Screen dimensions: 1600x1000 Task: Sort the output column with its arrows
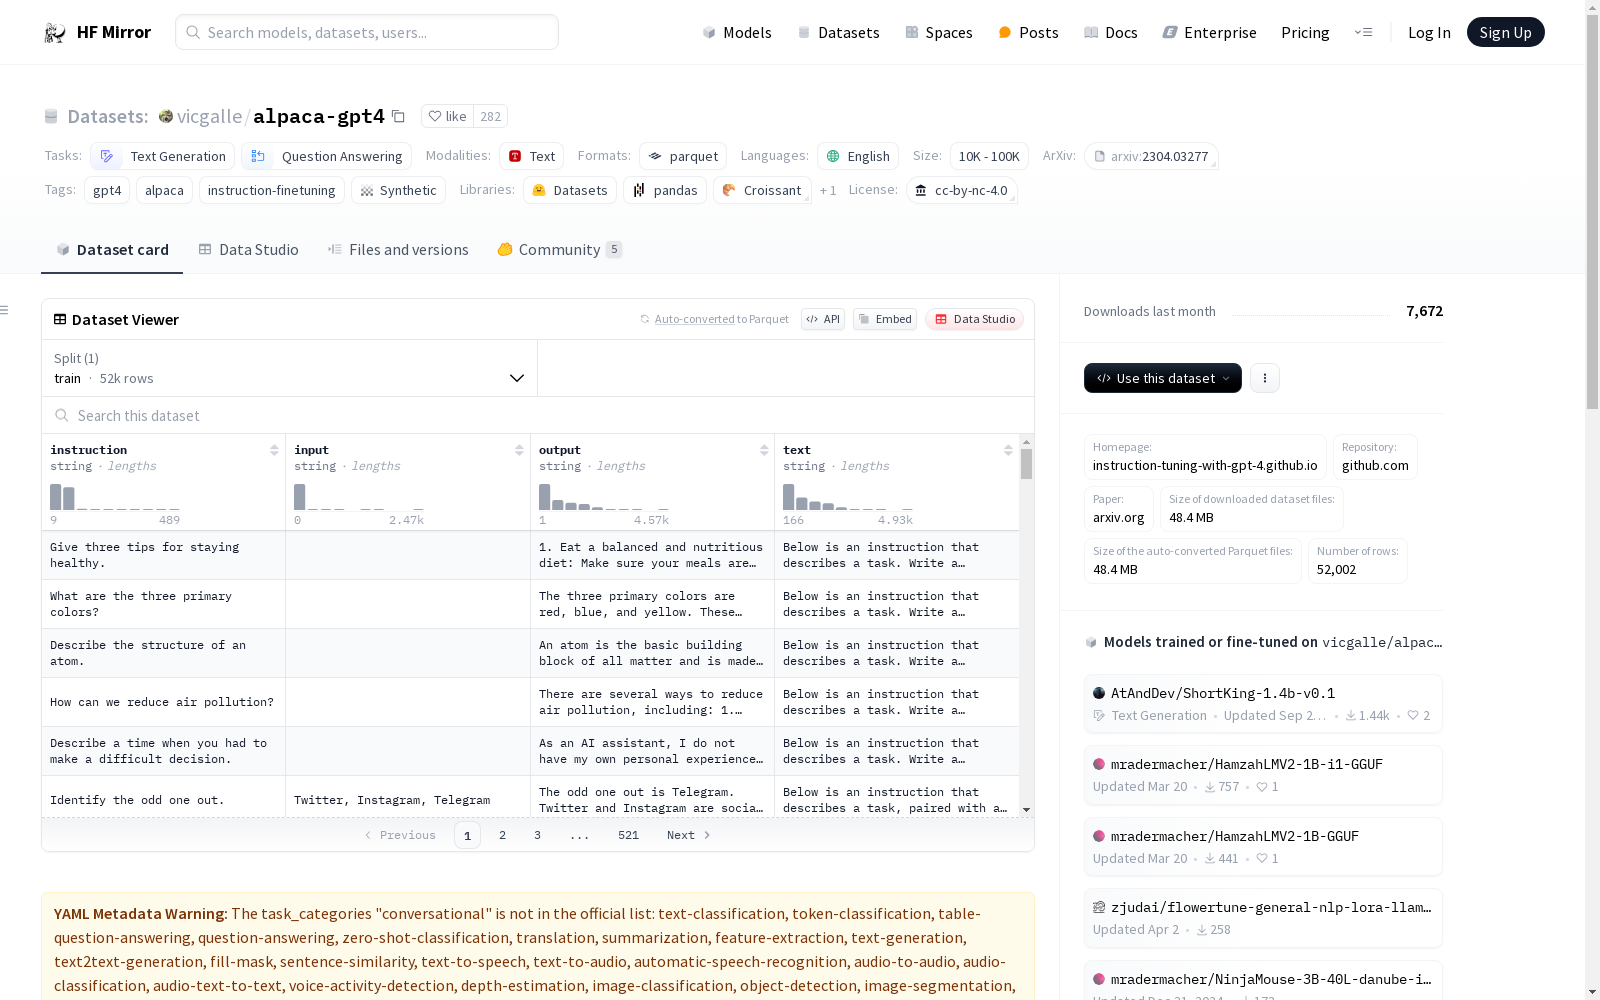tap(764, 450)
